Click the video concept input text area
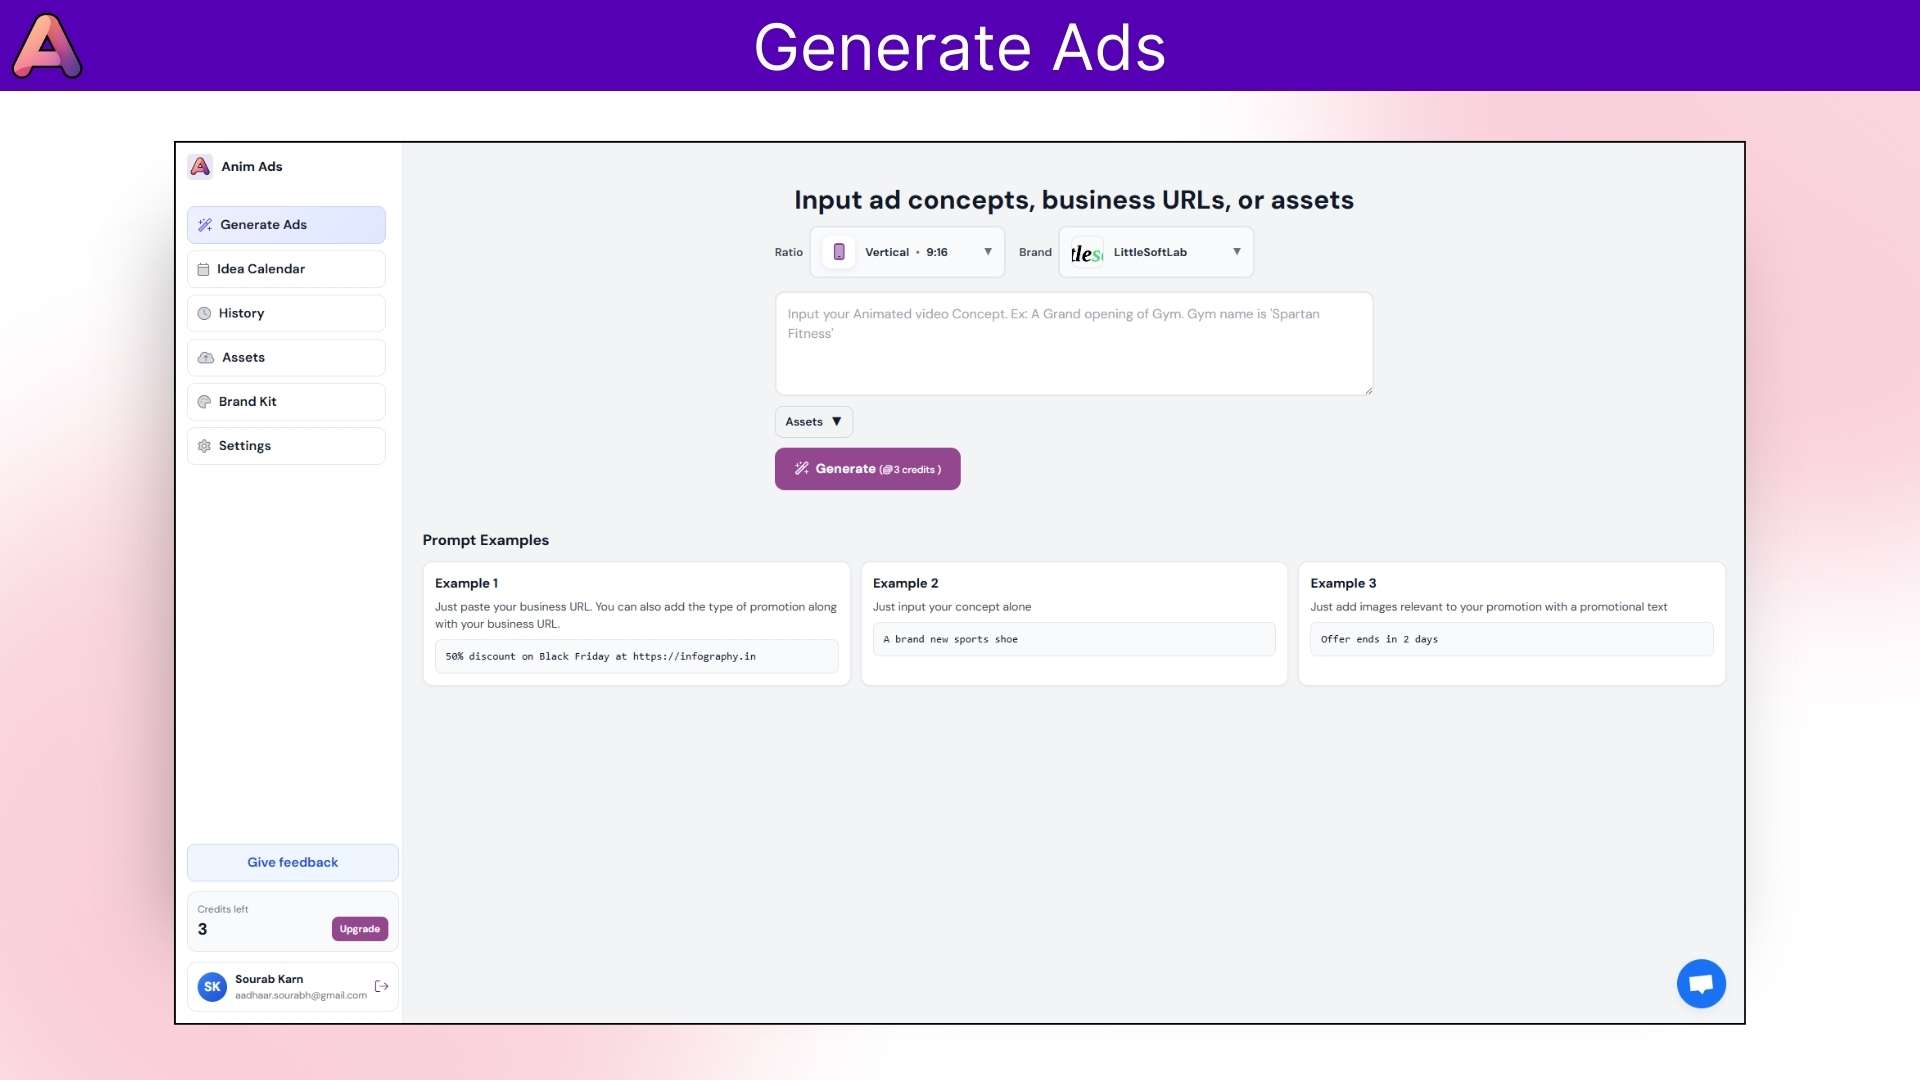 coord(1074,343)
